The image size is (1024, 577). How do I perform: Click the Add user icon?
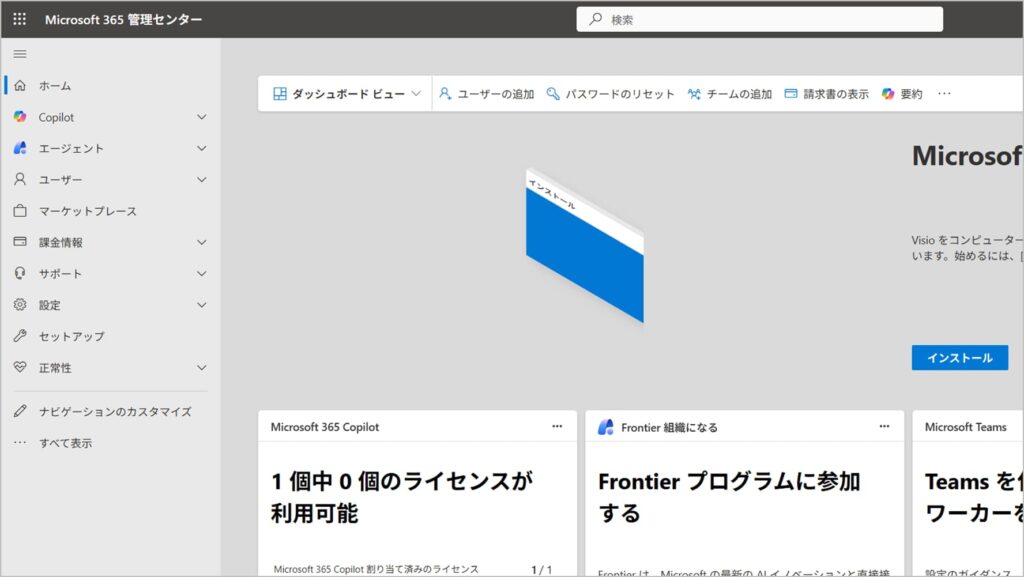(x=446, y=94)
